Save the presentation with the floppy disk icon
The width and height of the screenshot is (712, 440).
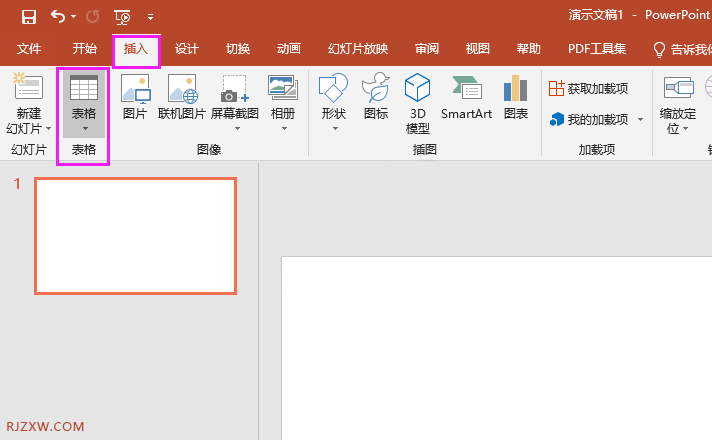click(29, 17)
